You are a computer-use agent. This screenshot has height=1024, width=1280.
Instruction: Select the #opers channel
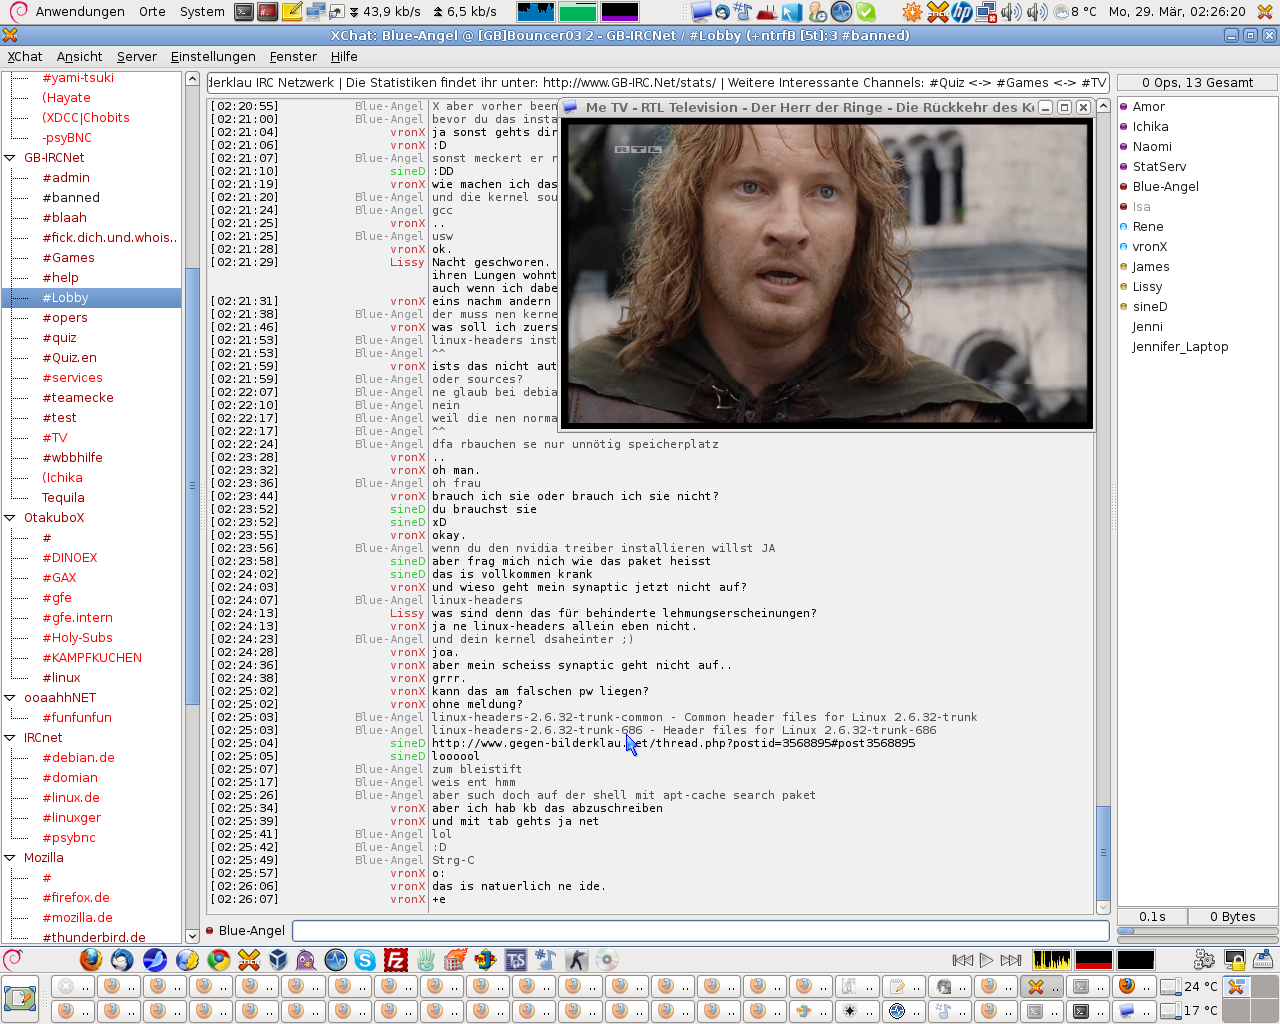click(x=65, y=318)
